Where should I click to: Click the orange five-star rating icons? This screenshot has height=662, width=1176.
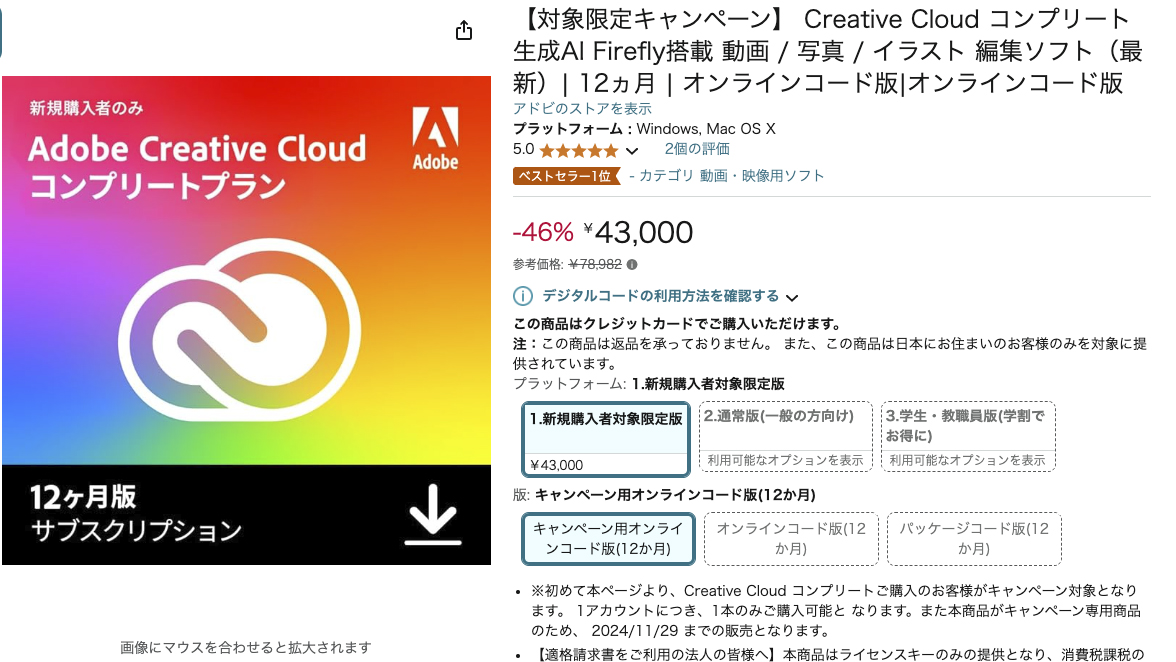pyautogui.click(x=578, y=150)
